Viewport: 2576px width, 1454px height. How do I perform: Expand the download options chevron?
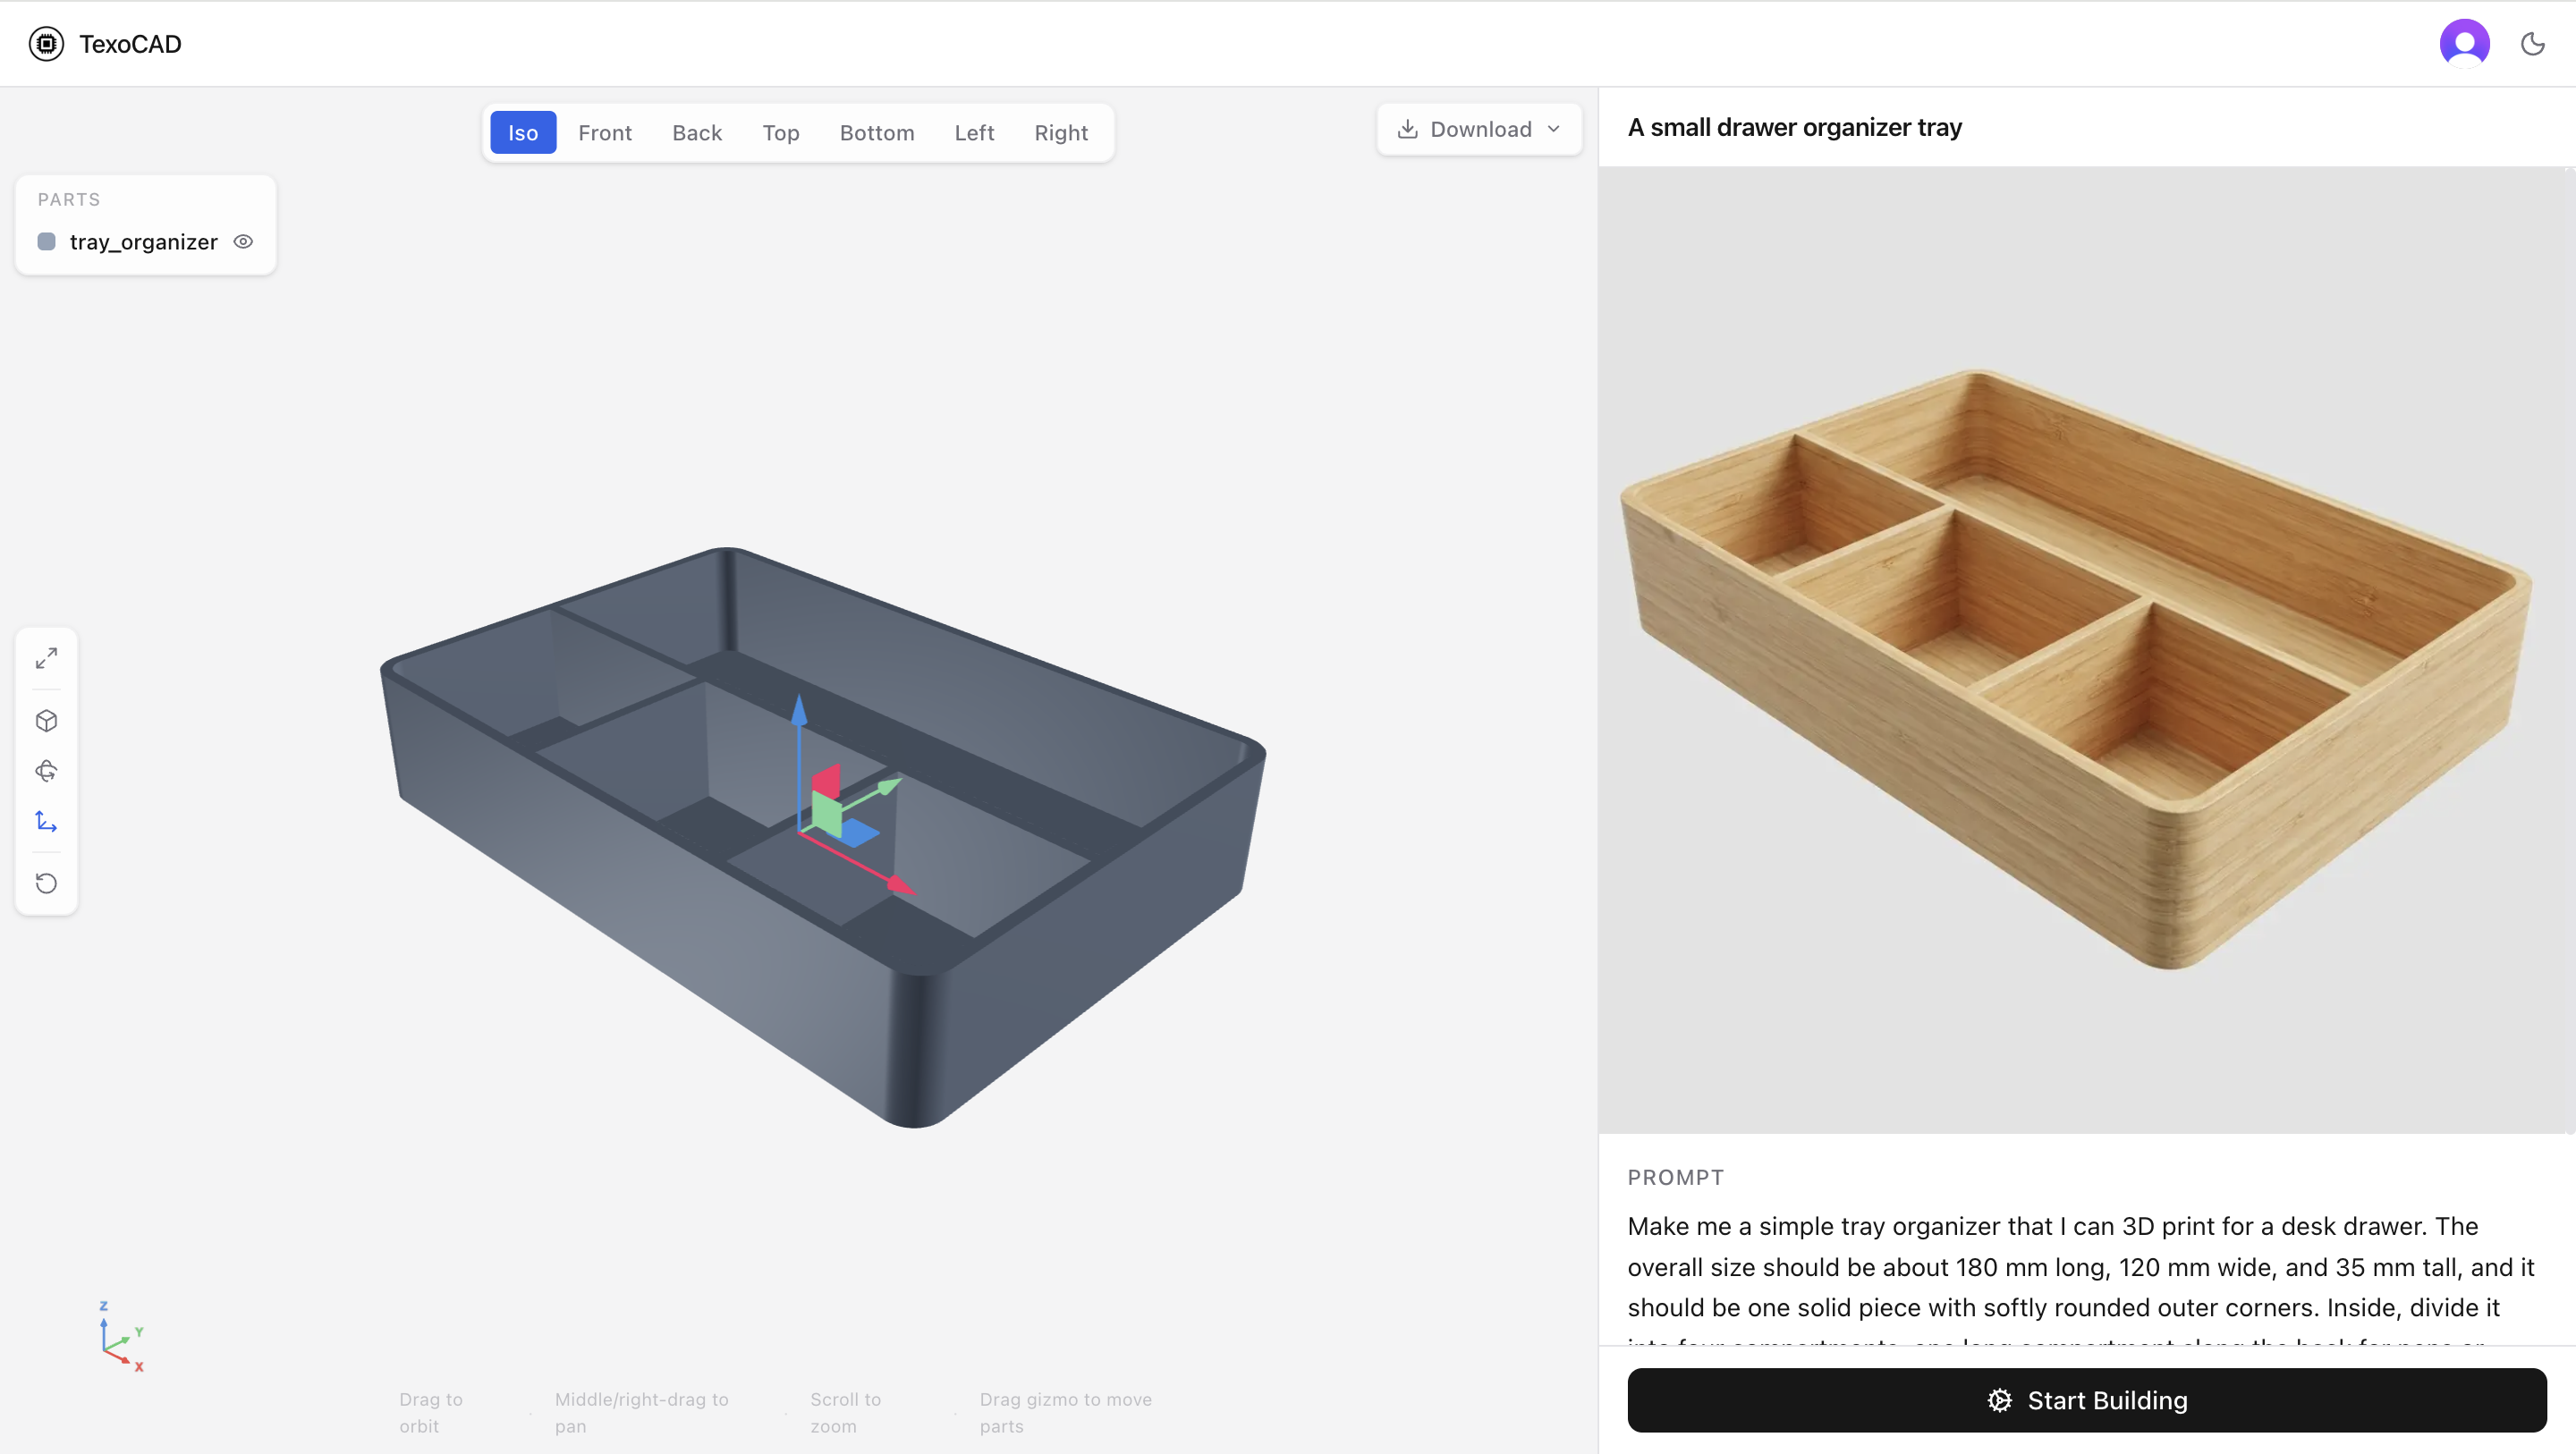(1554, 129)
